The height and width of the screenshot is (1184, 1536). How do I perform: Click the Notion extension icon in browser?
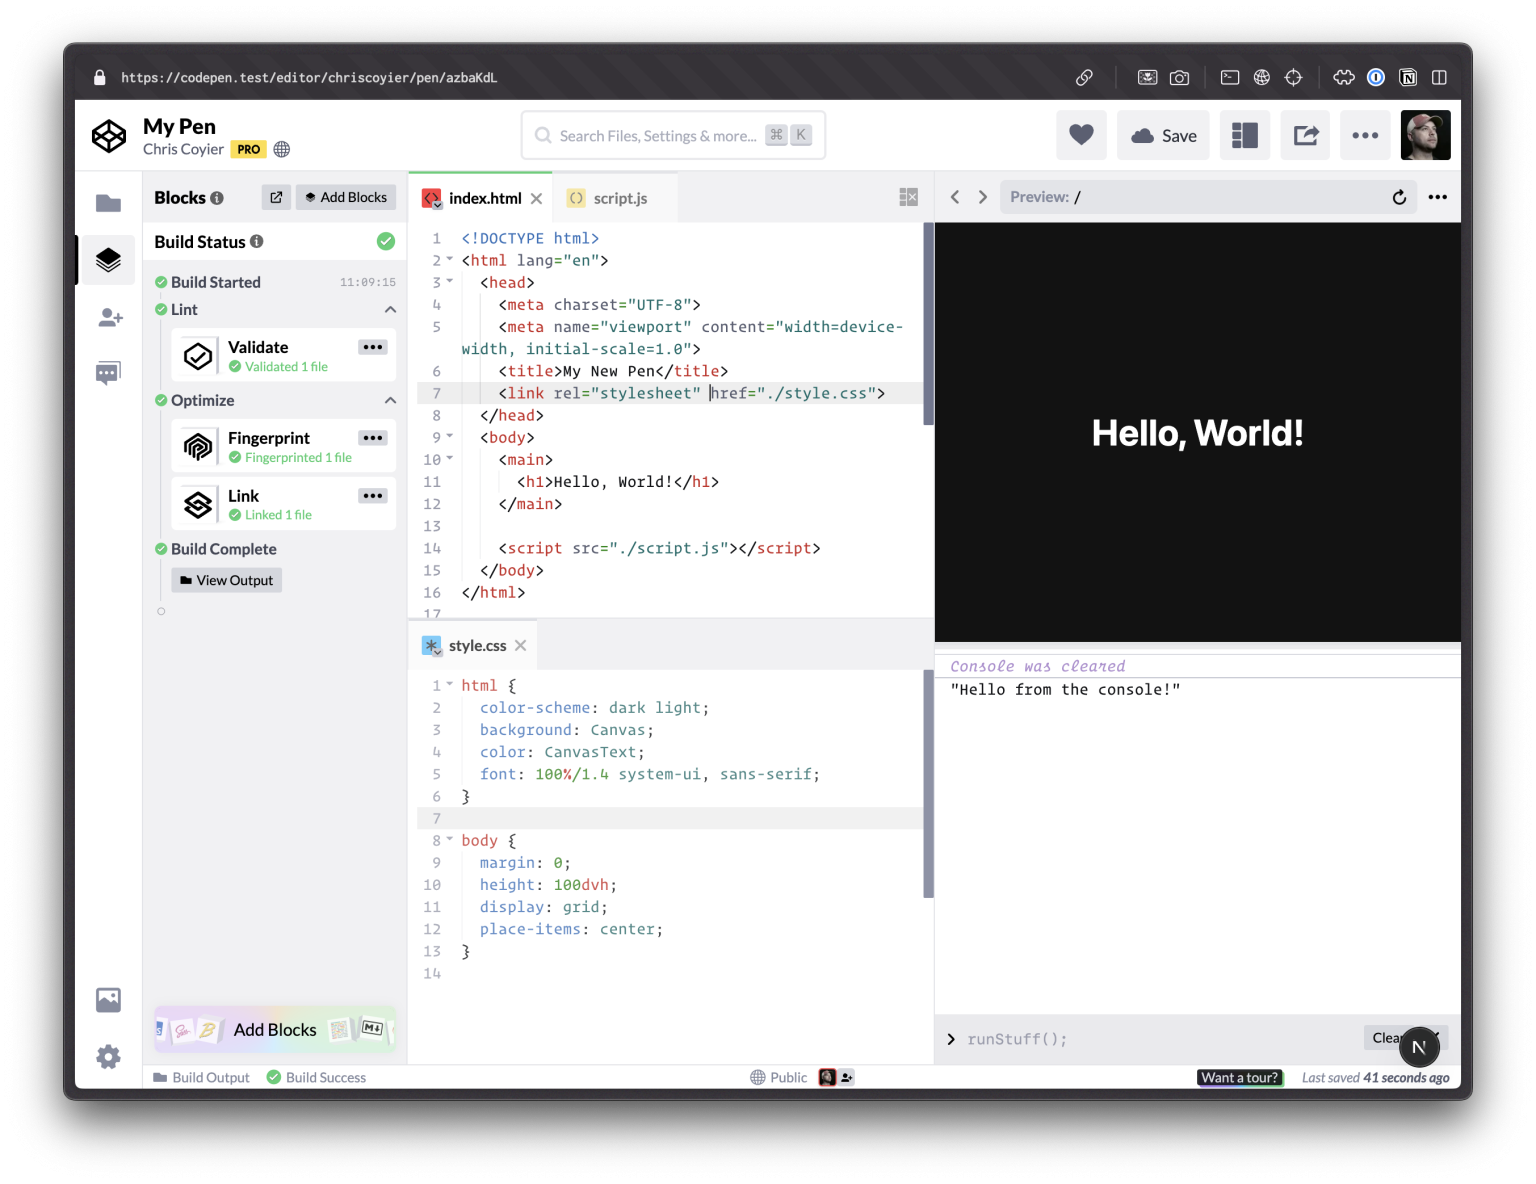pos(1408,77)
